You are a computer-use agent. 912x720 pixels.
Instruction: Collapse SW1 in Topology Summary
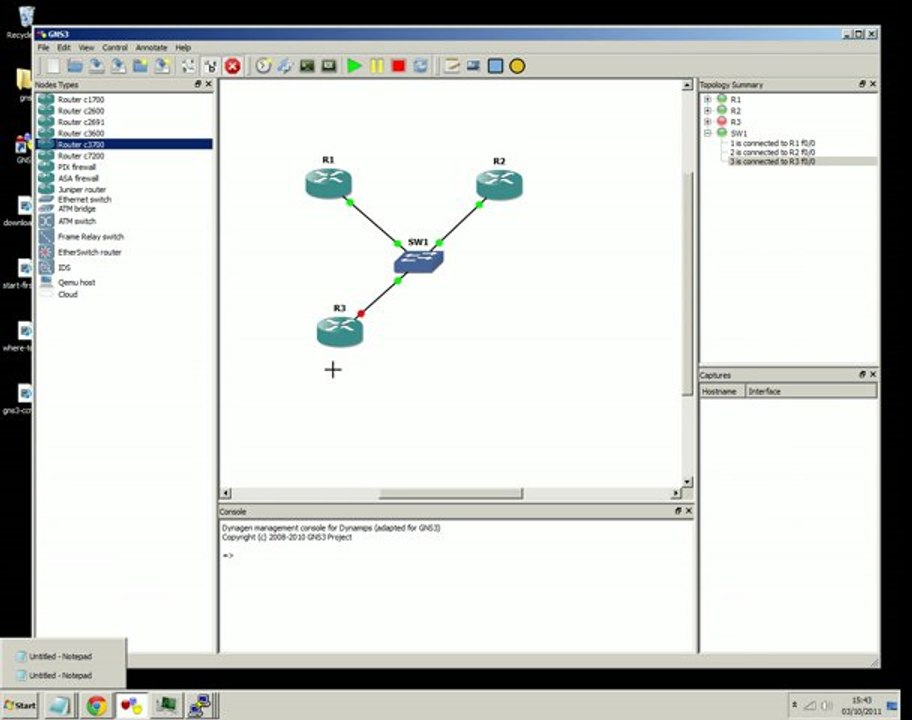coord(708,133)
